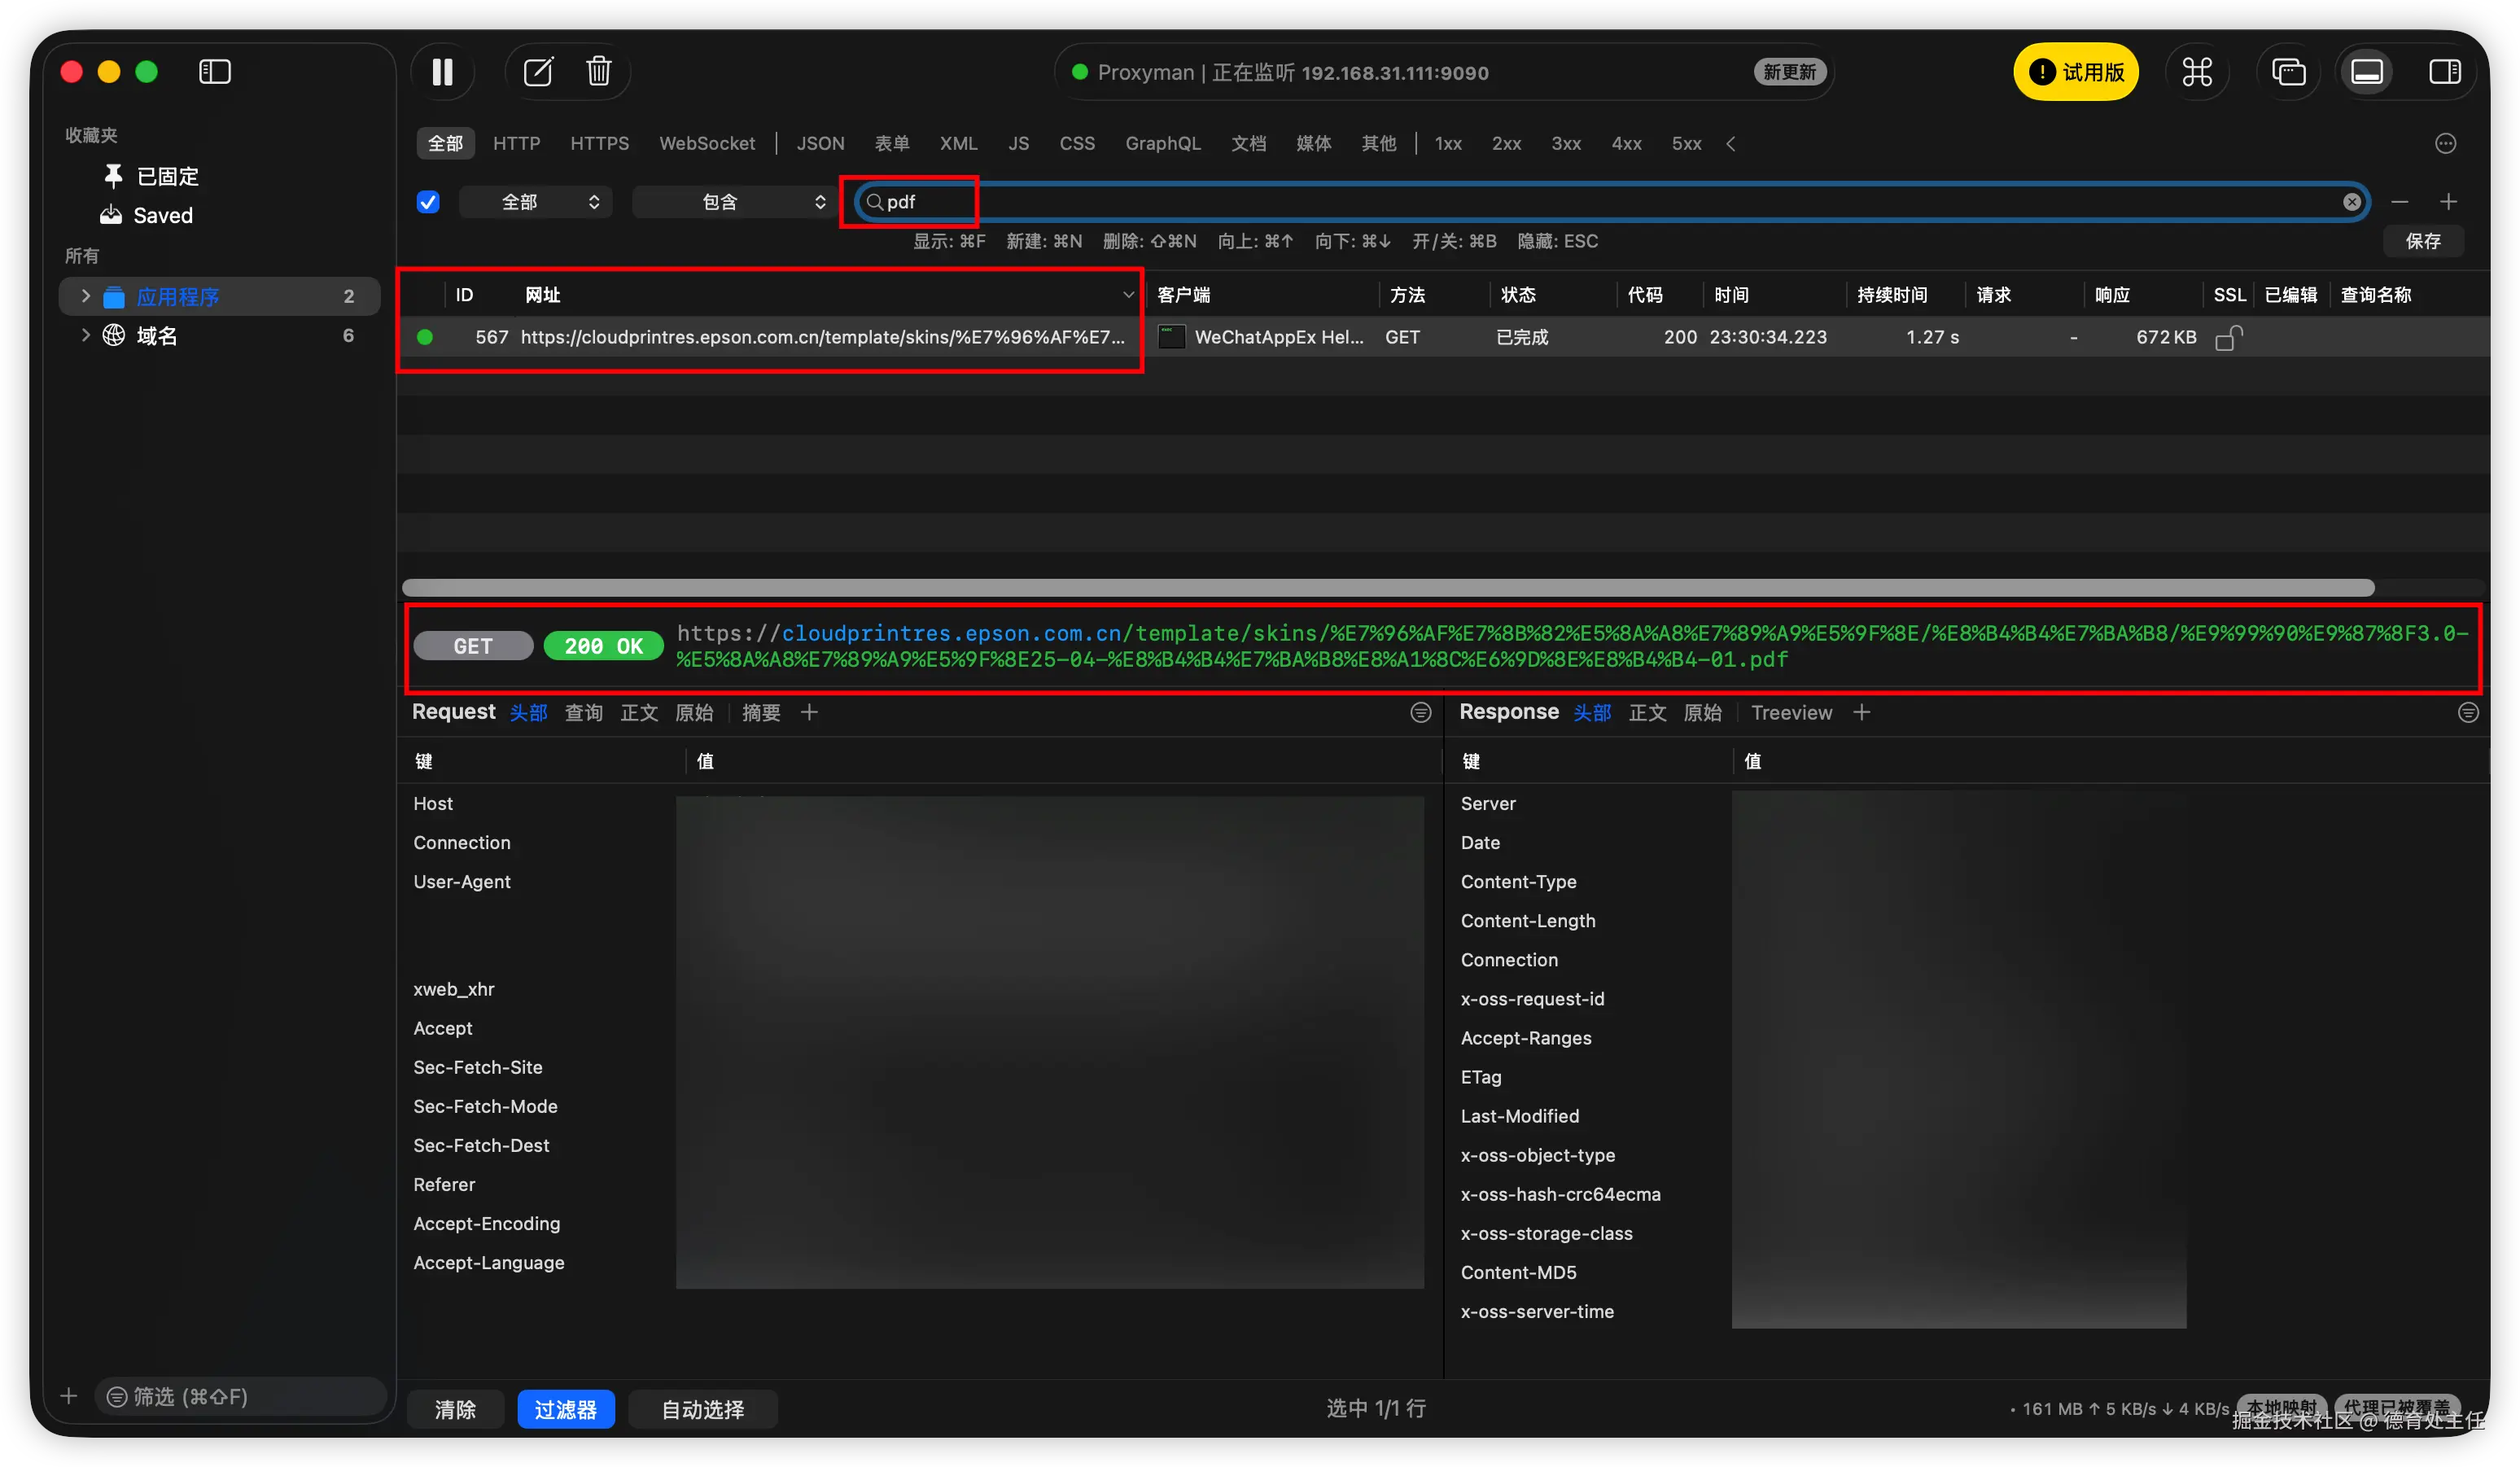
Task: Toggle the right panel layout icon
Action: click(x=2444, y=72)
